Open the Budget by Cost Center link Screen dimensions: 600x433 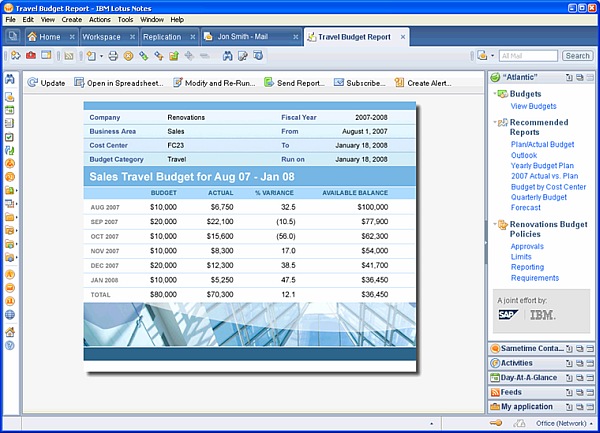pyautogui.click(x=548, y=187)
